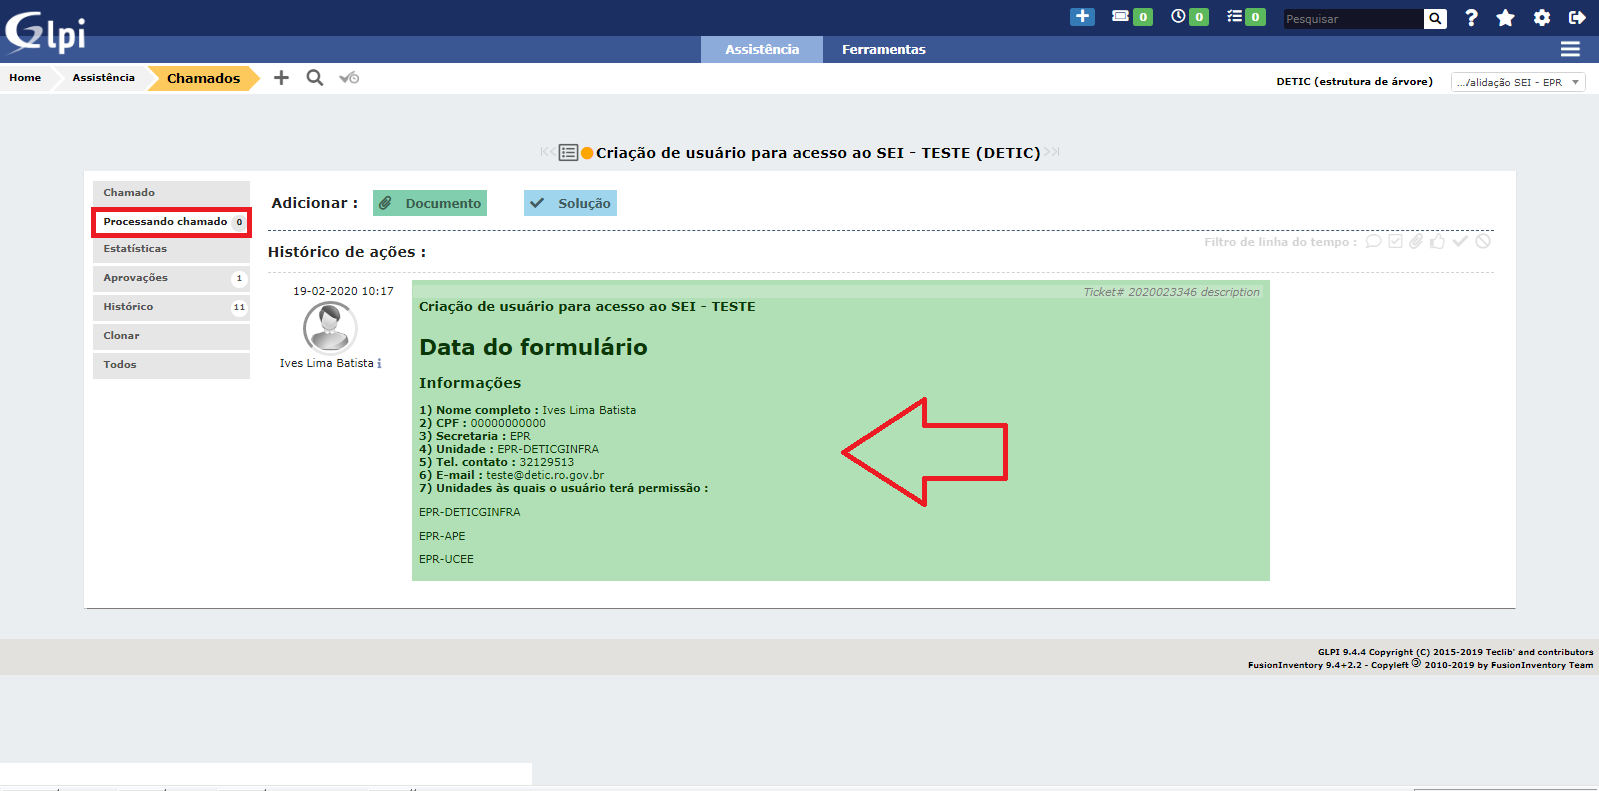This screenshot has width=1599, height=791.
Task: Go to Home breadcrumb
Action: click(25, 78)
